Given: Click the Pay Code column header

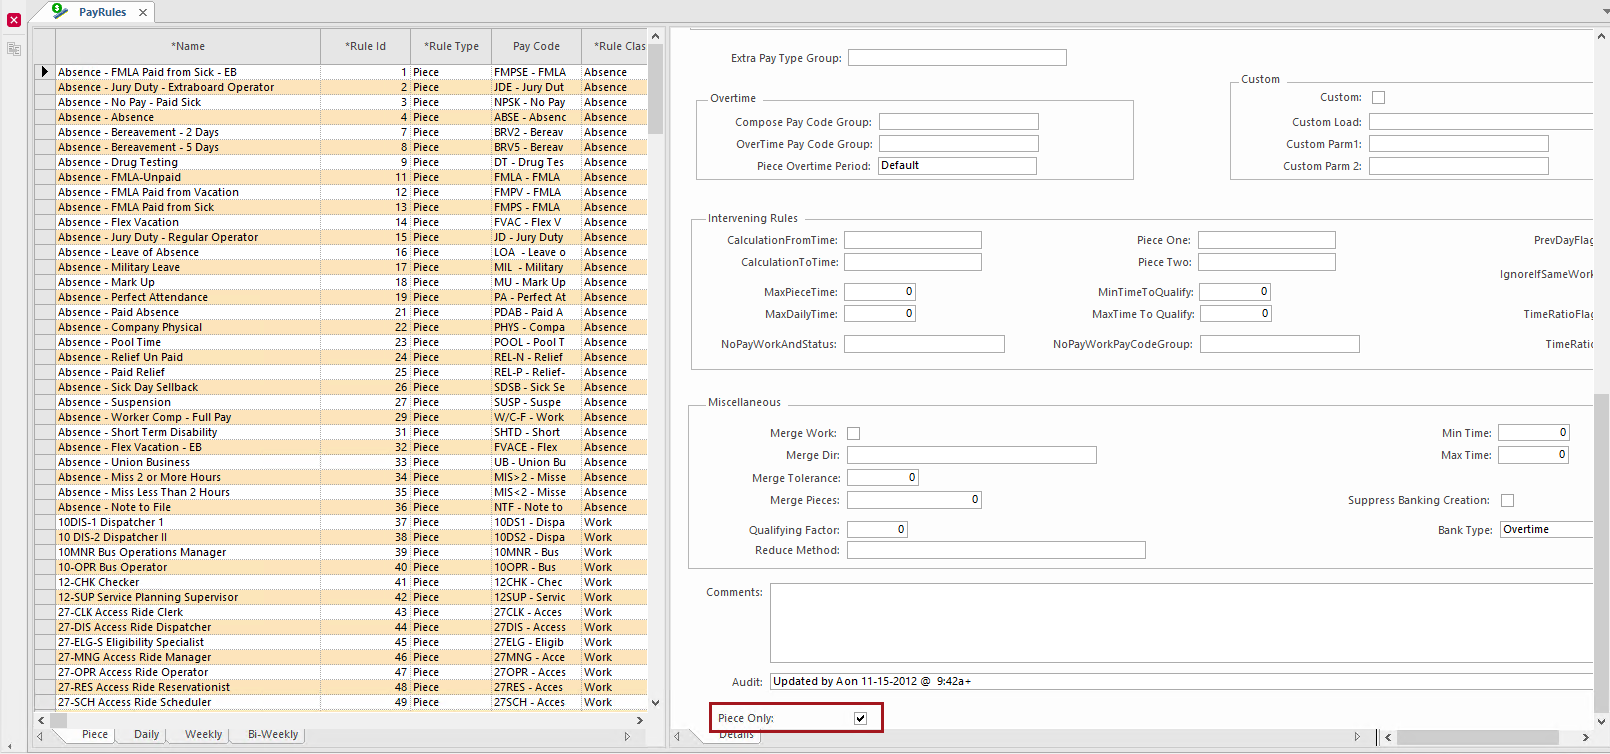Looking at the screenshot, I should [x=536, y=46].
